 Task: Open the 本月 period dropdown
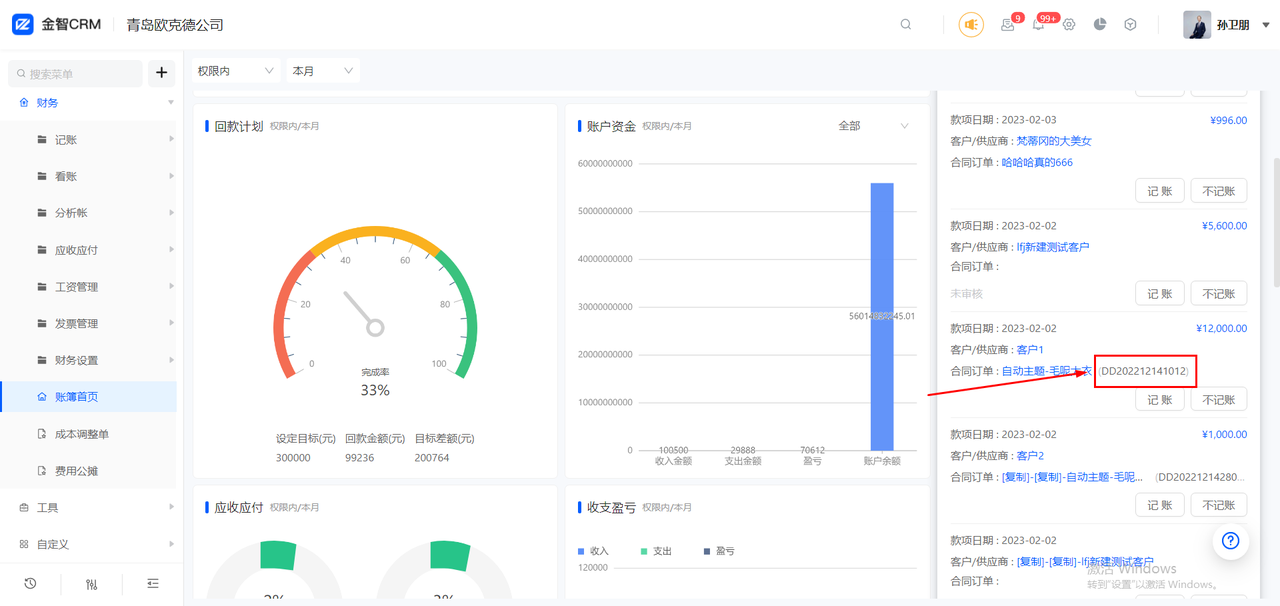(x=322, y=71)
